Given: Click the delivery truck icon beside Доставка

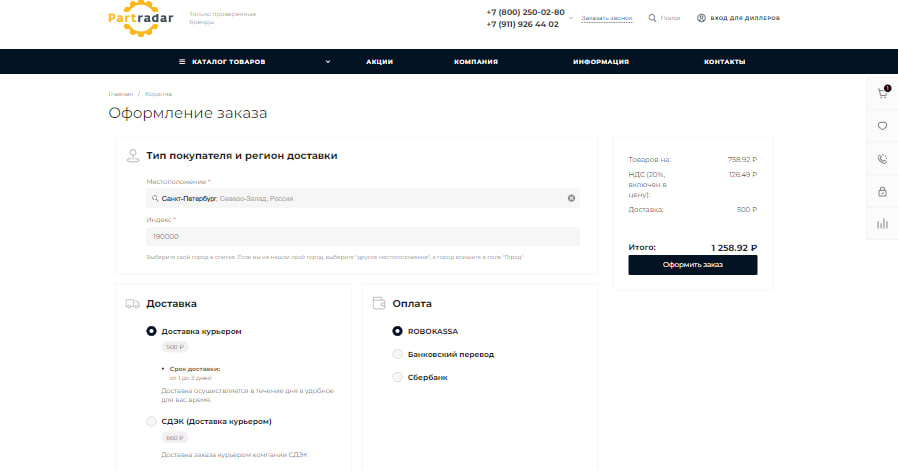Looking at the screenshot, I should click(133, 304).
